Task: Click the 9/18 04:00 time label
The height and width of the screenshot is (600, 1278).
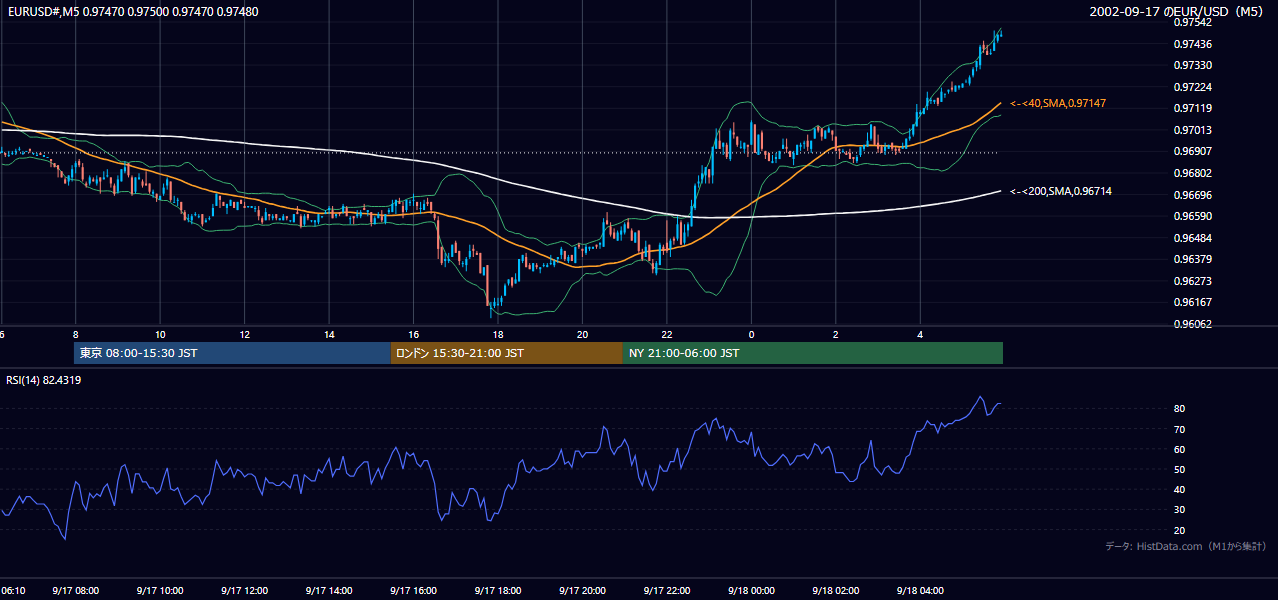Action: tap(920, 591)
